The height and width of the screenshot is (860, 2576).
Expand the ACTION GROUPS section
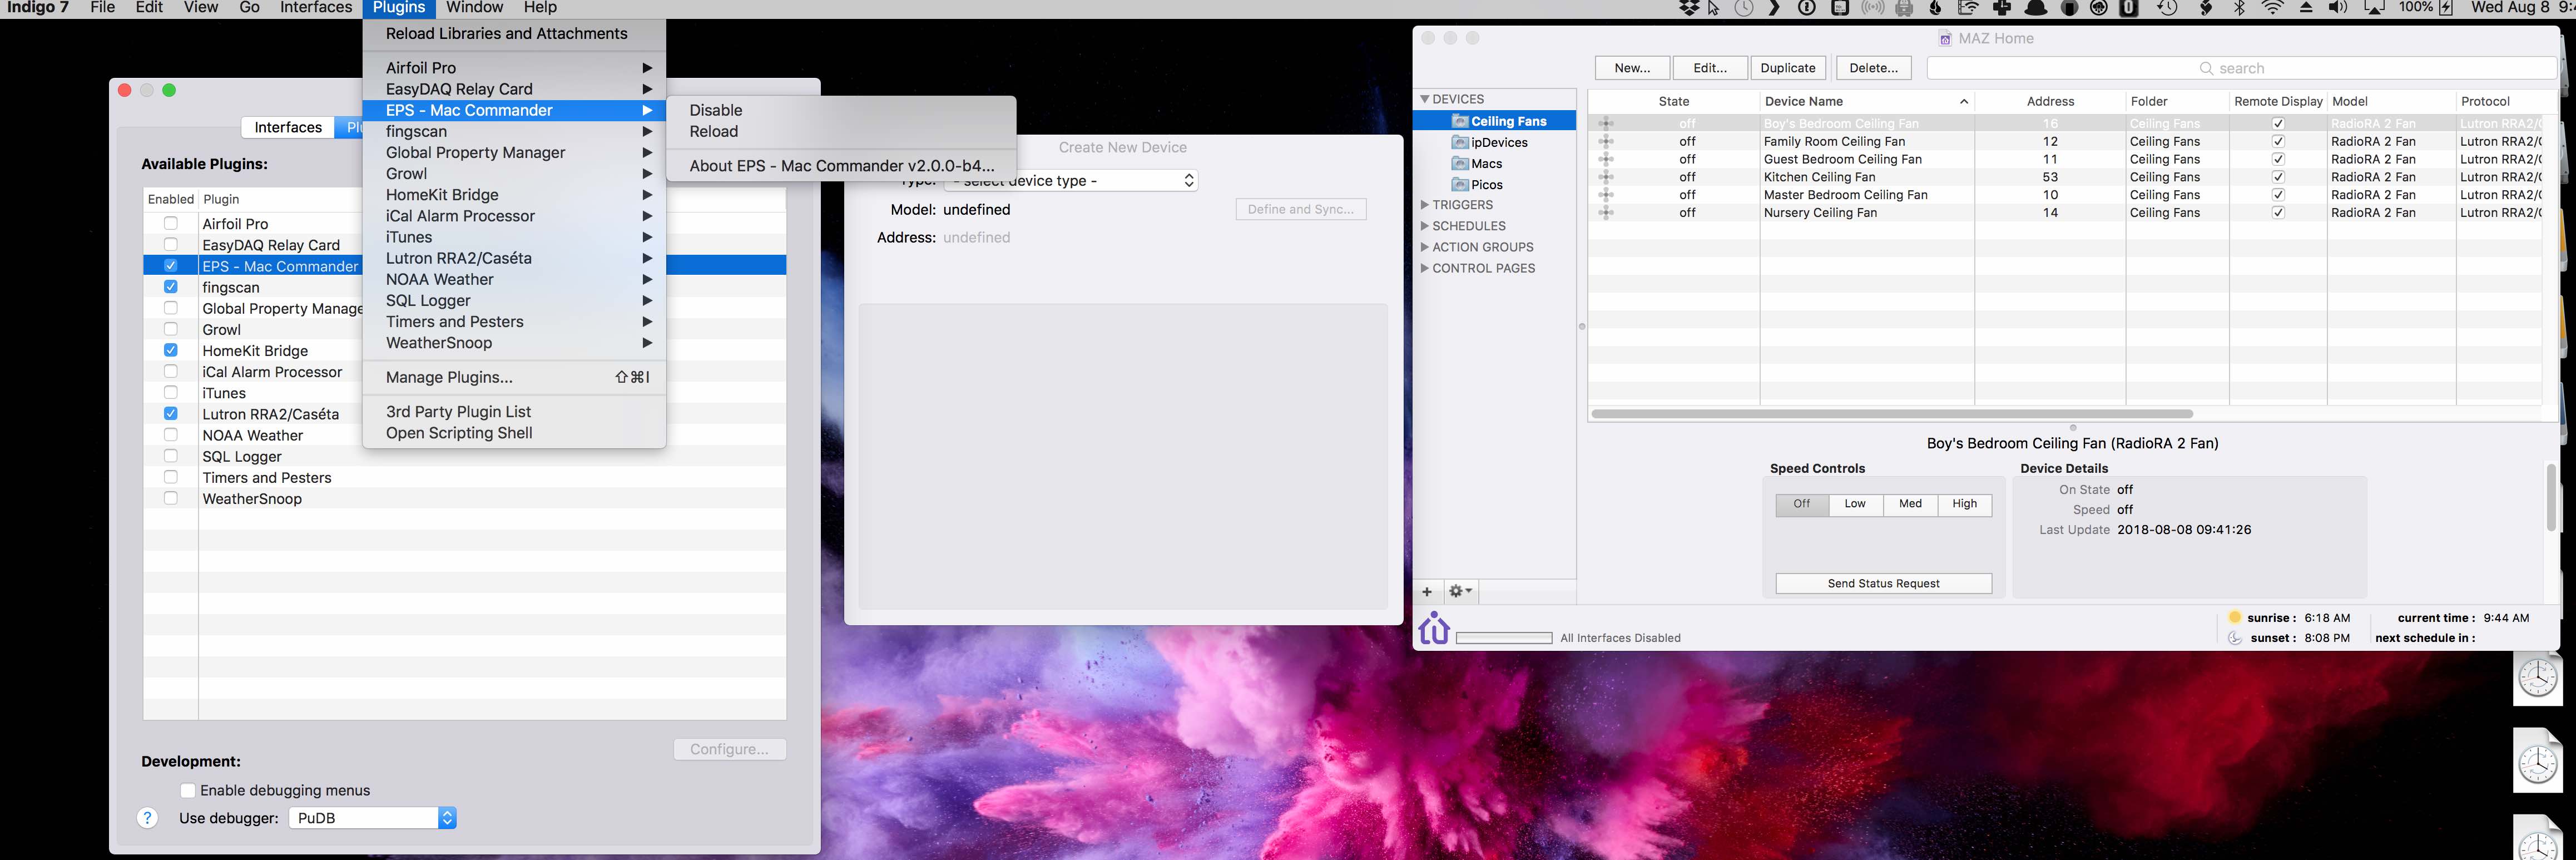coord(1425,247)
